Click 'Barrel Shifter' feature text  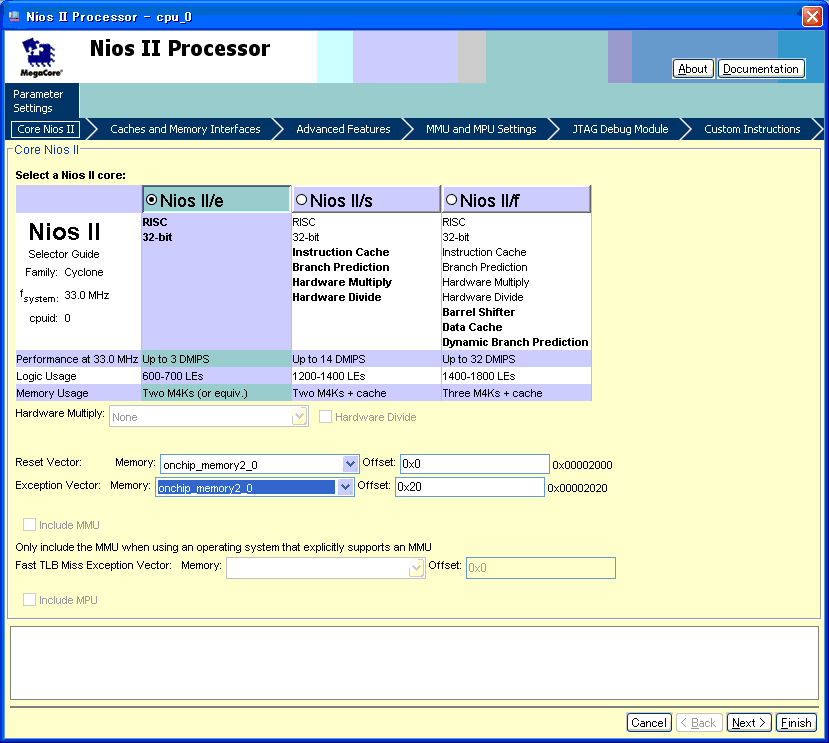click(478, 312)
